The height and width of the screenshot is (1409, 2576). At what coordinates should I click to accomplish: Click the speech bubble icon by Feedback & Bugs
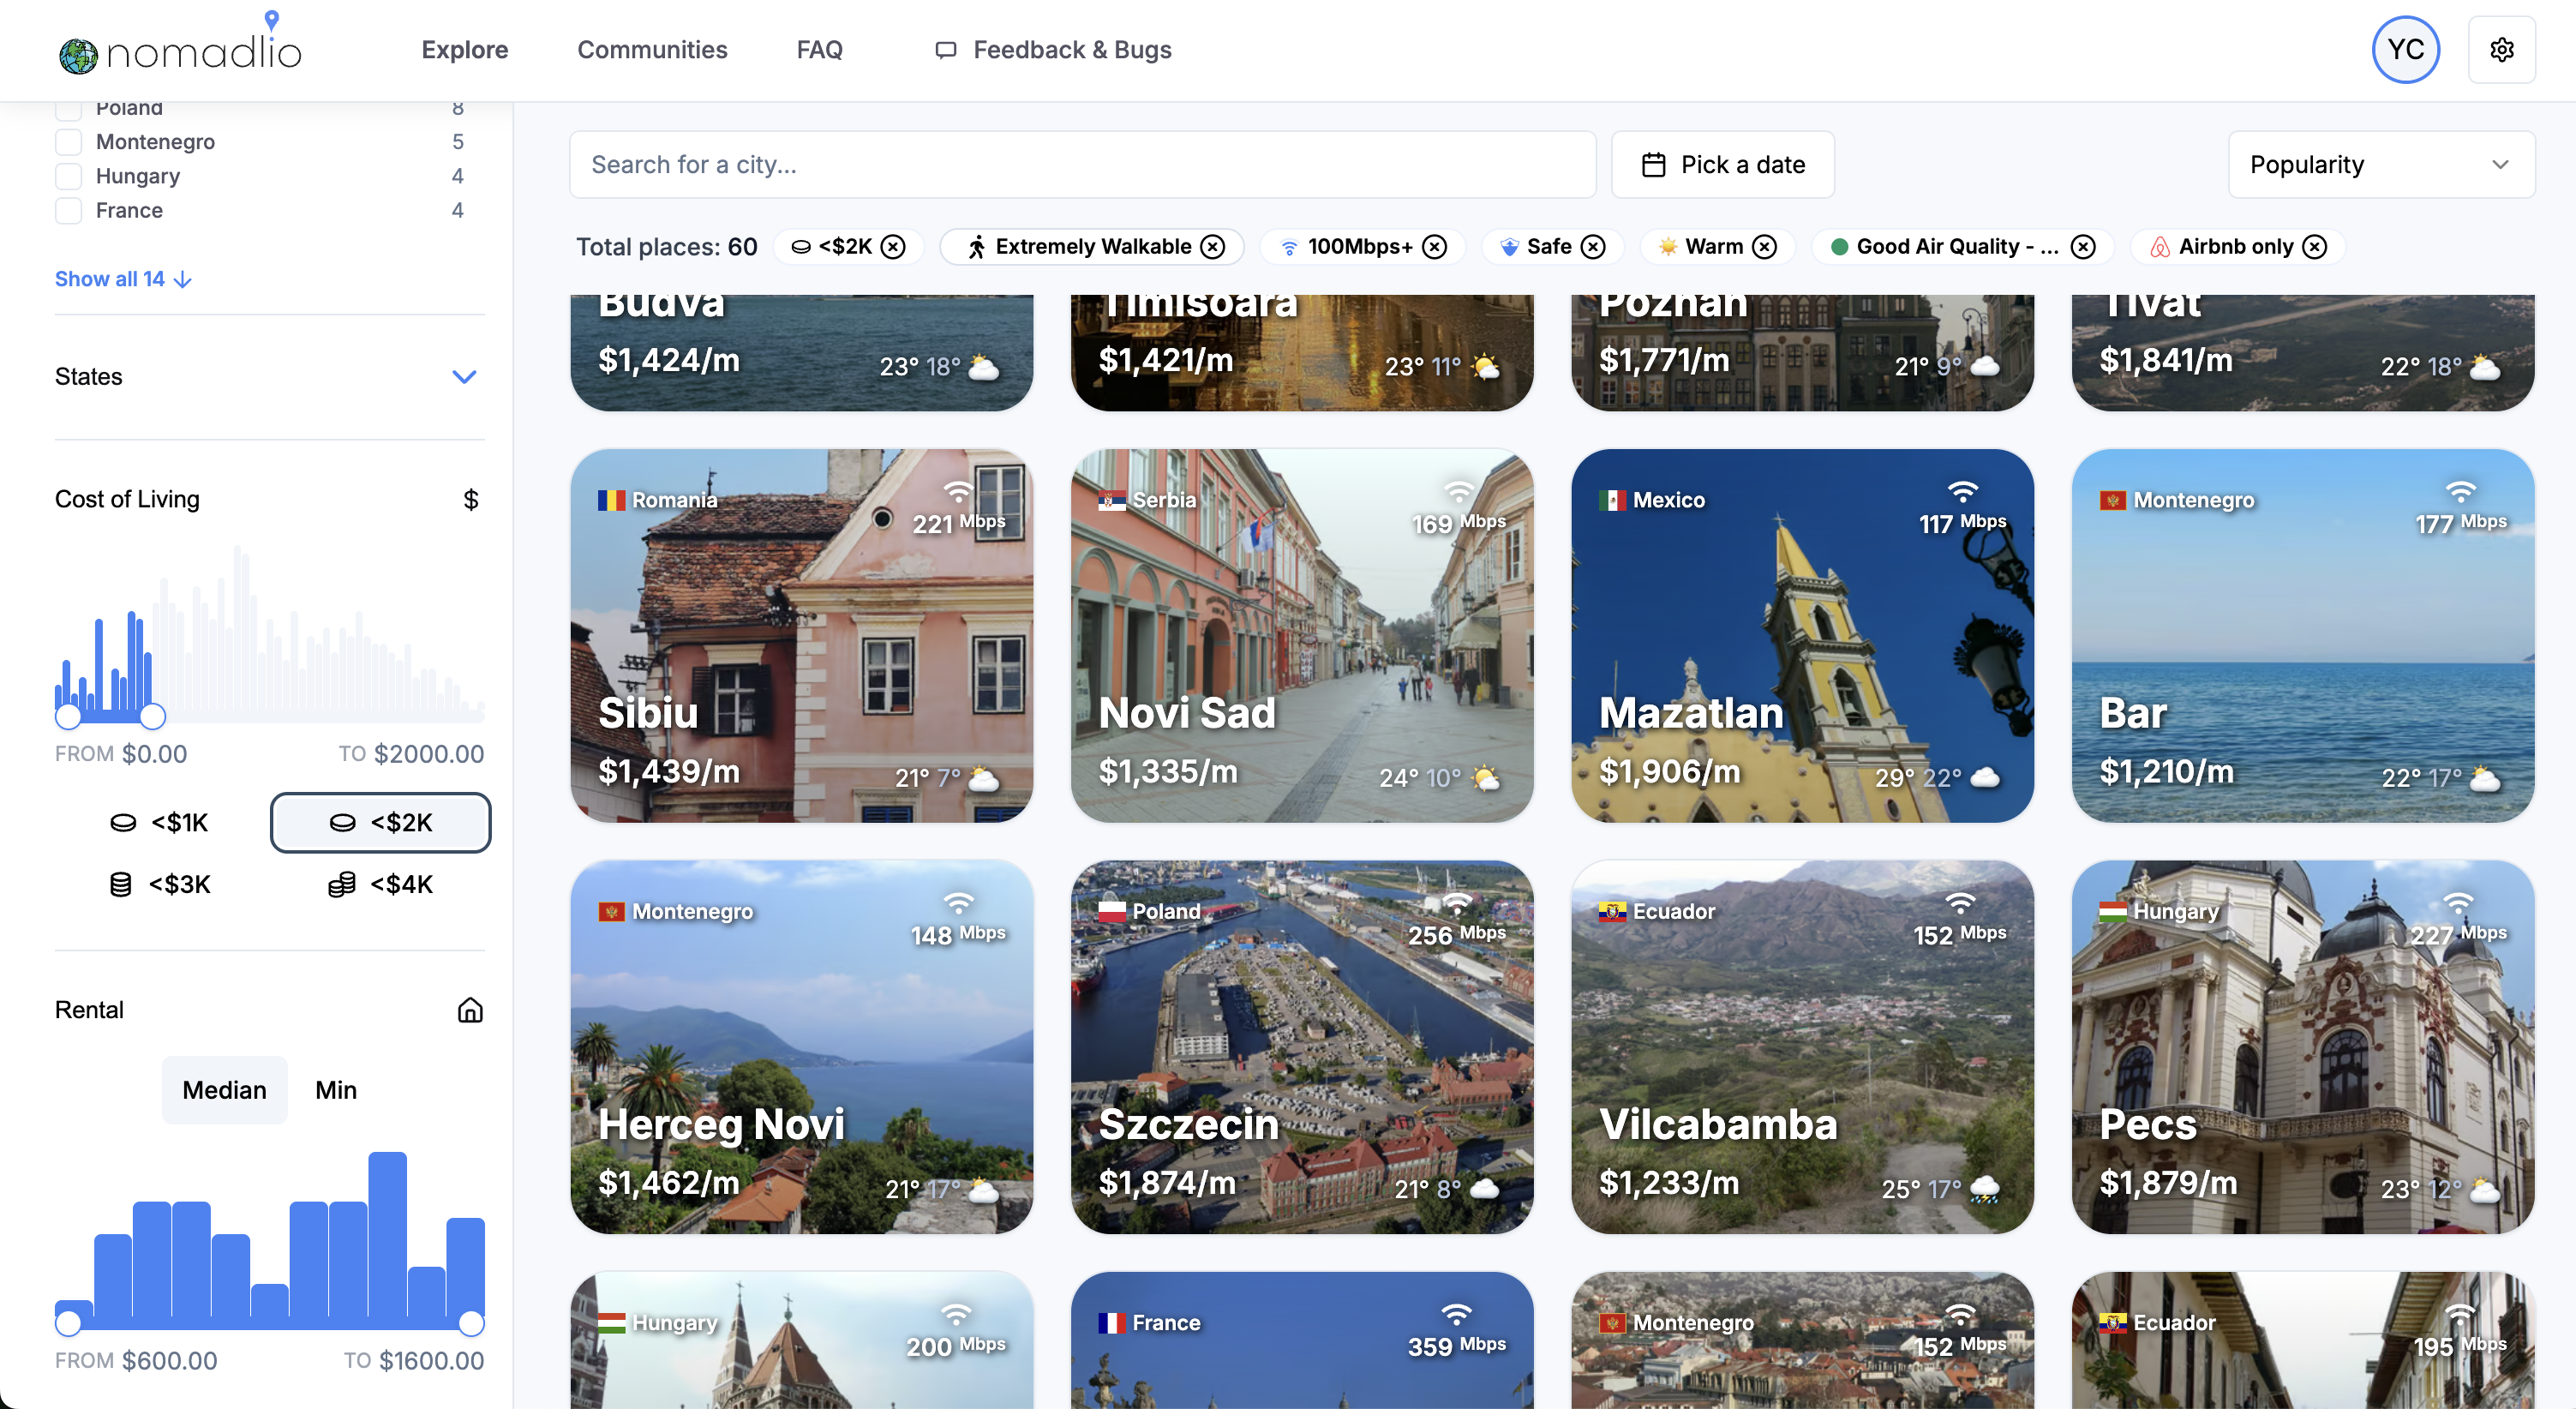click(945, 50)
